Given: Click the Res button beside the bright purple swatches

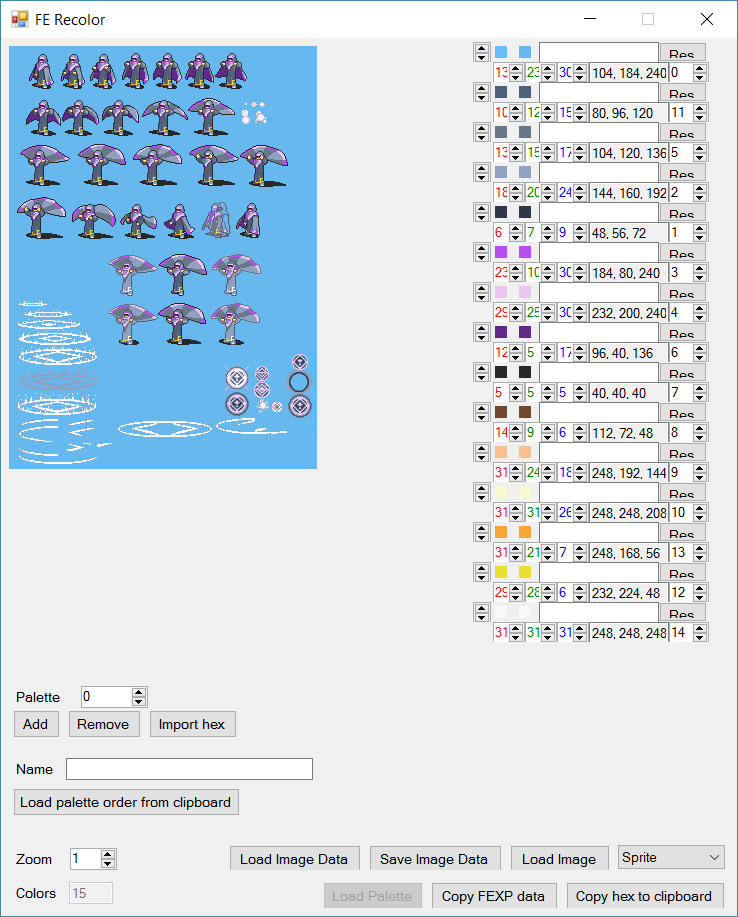Looking at the screenshot, I should (x=682, y=252).
